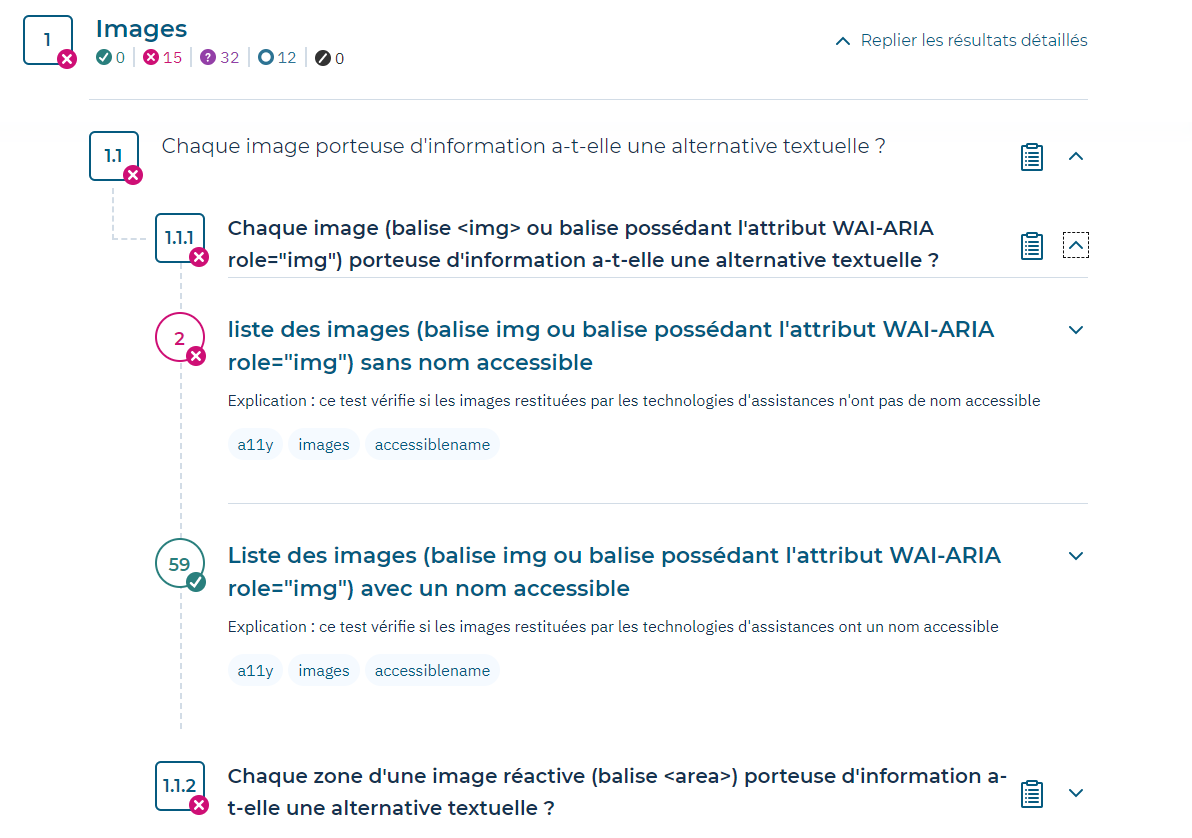Image resolution: width=1192 pixels, height=838 pixels.
Task: Click the green validated count icon 0
Action: (x=104, y=57)
